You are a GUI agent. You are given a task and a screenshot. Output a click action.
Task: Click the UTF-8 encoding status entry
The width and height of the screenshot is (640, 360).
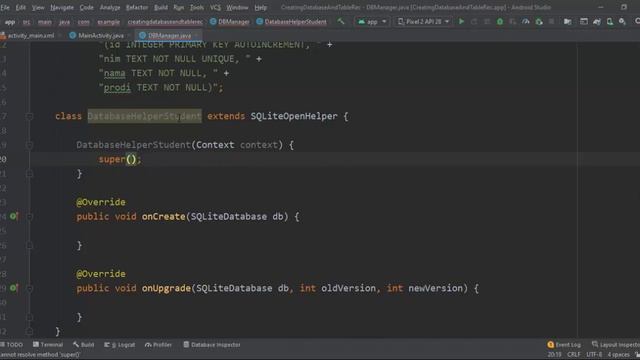click(594, 355)
